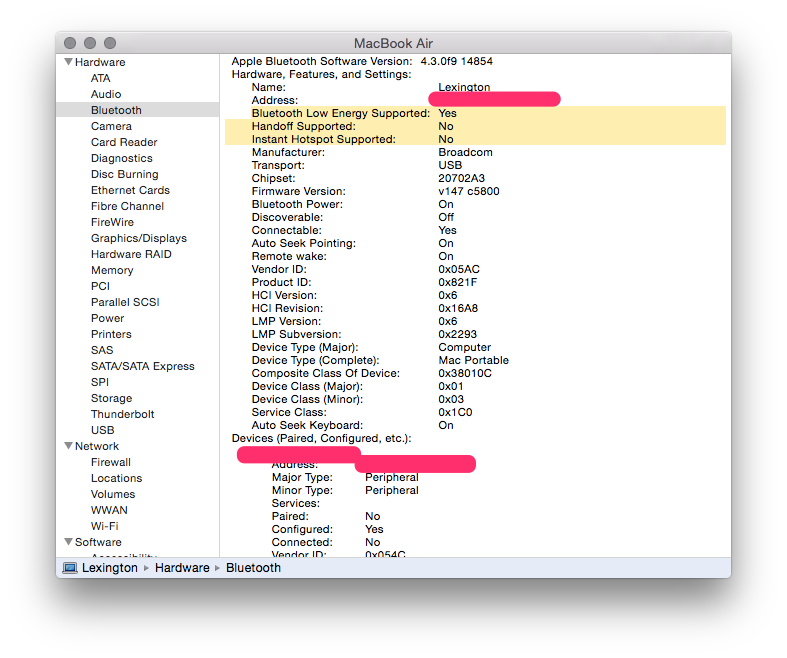The height and width of the screenshot is (658, 787).
Task: Click the '0x1C0' Service Class value
Action: [455, 413]
